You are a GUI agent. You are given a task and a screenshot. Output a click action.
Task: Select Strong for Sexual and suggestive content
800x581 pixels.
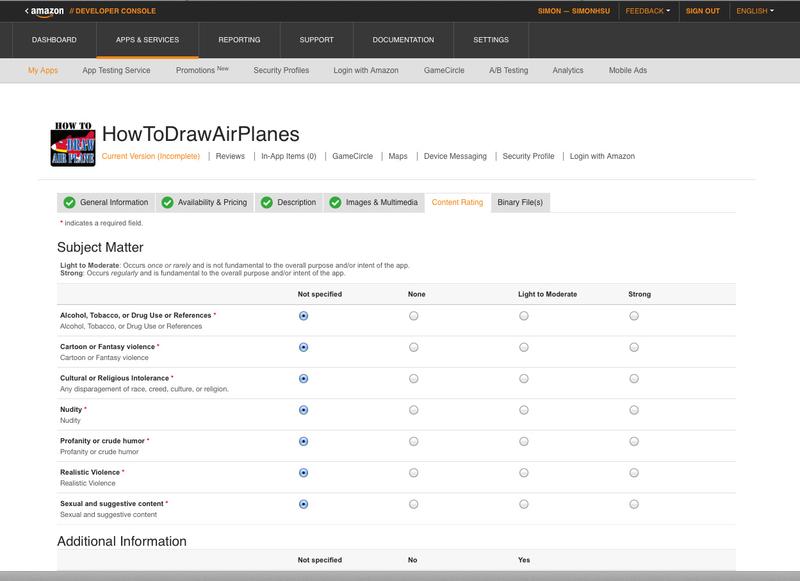pyautogui.click(x=634, y=504)
